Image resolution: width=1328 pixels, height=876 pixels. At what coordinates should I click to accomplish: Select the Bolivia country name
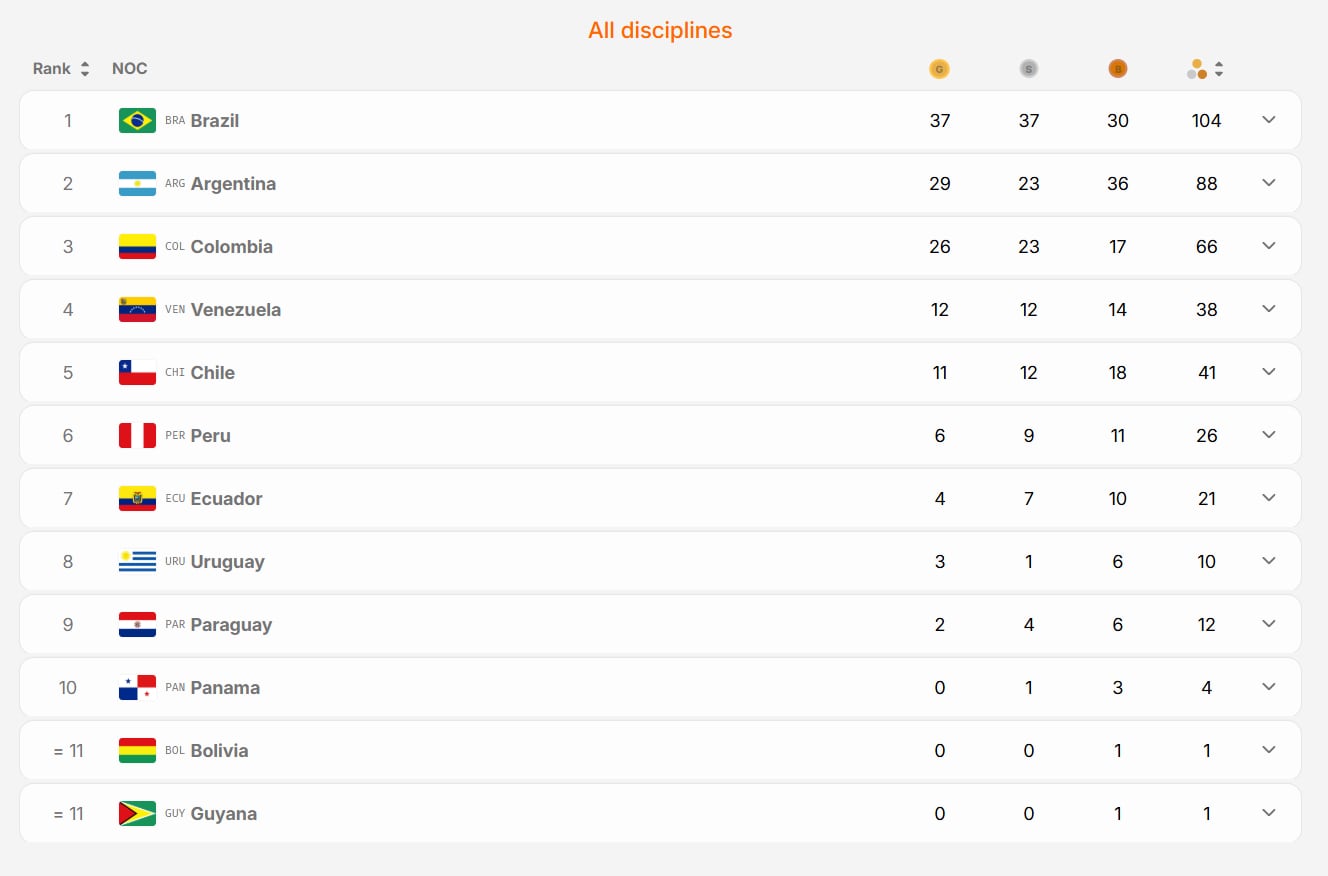click(220, 751)
